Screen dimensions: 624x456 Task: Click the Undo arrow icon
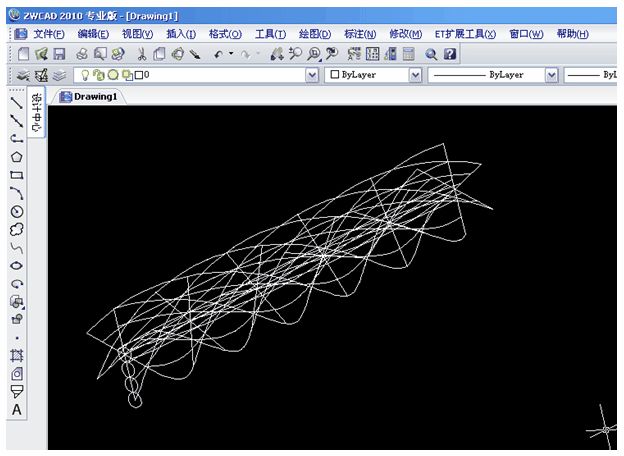pos(218,54)
